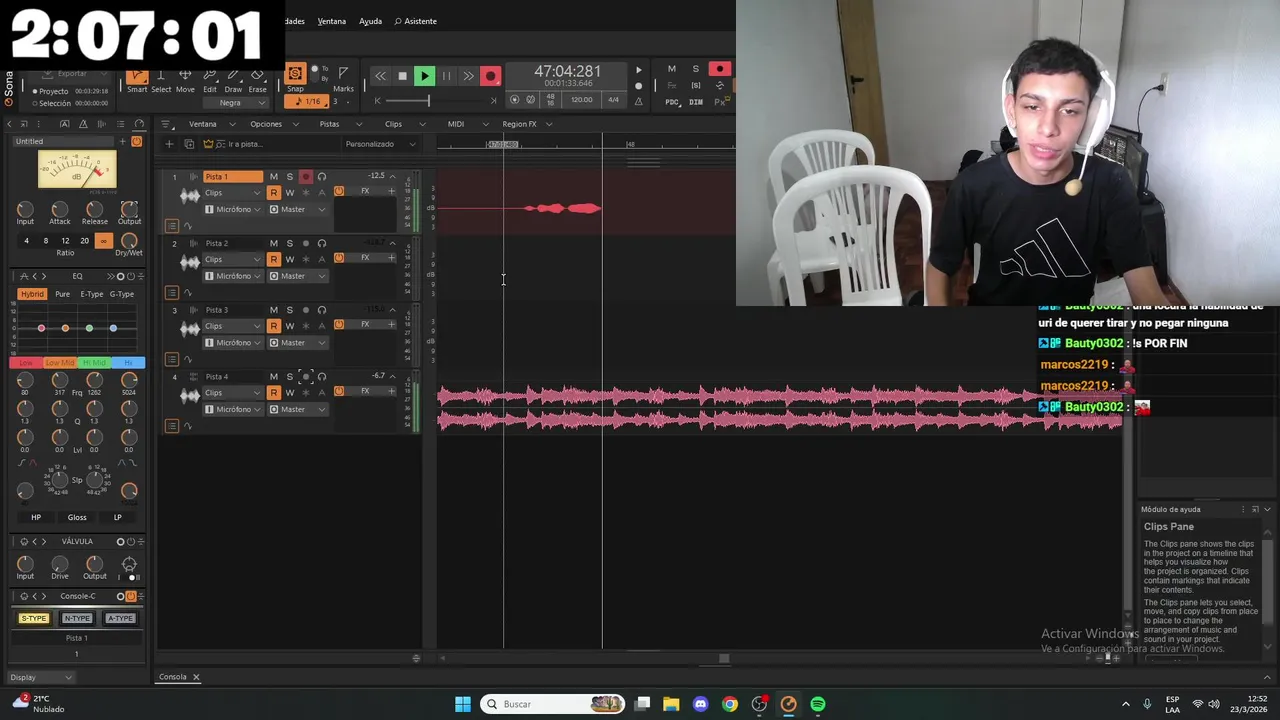Collapse Pista 4 with its chevron
The height and width of the screenshot is (720, 1280).
click(392, 377)
